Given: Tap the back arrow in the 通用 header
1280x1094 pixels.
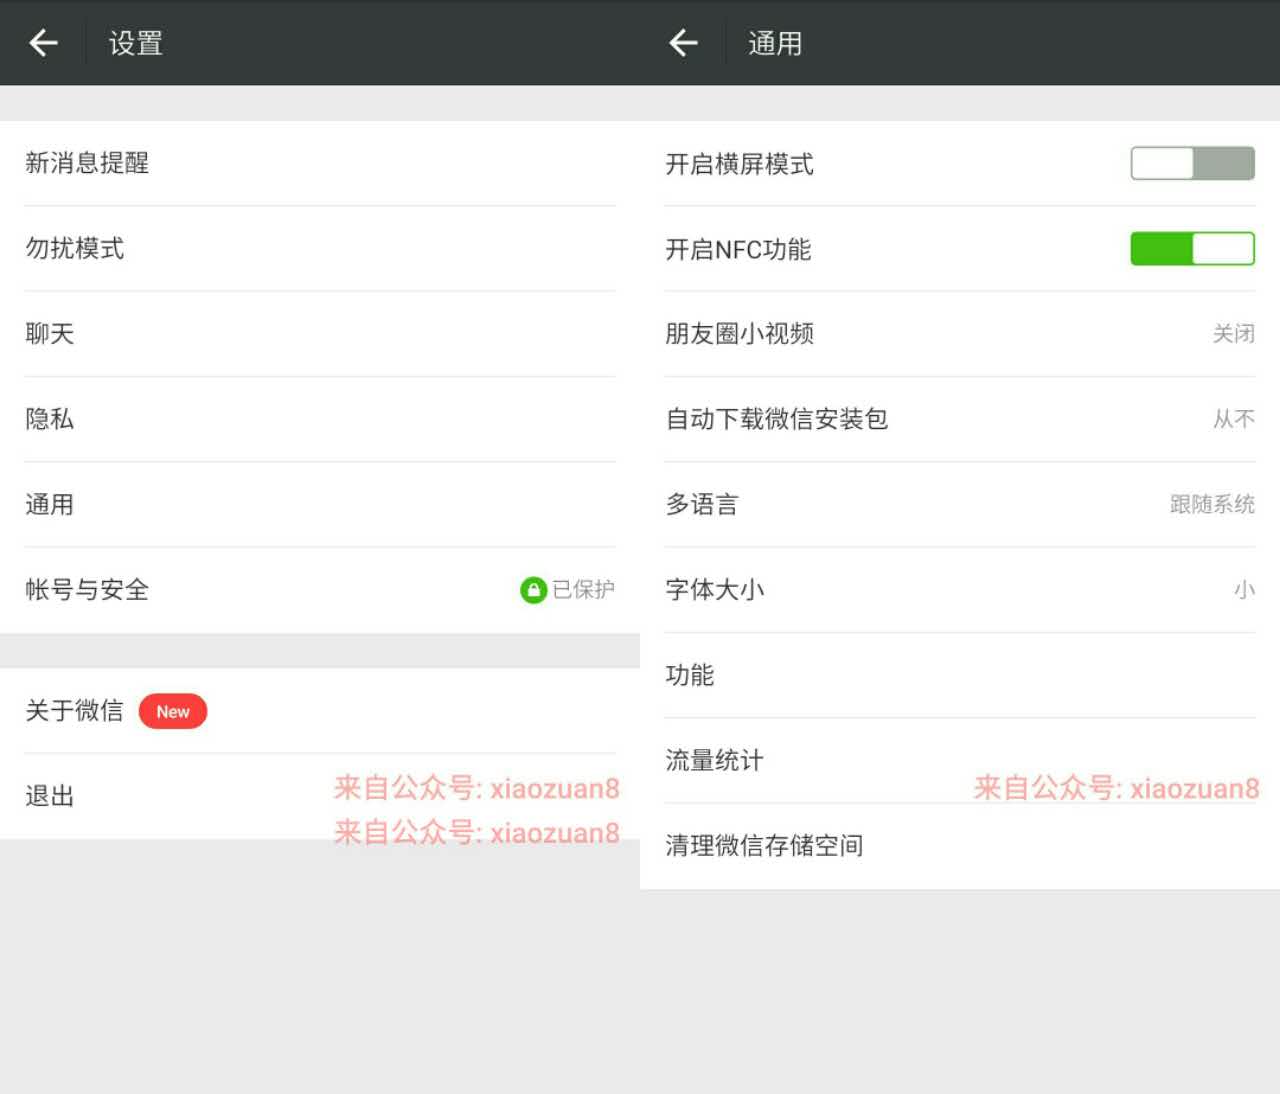Looking at the screenshot, I should pos(684,43).
